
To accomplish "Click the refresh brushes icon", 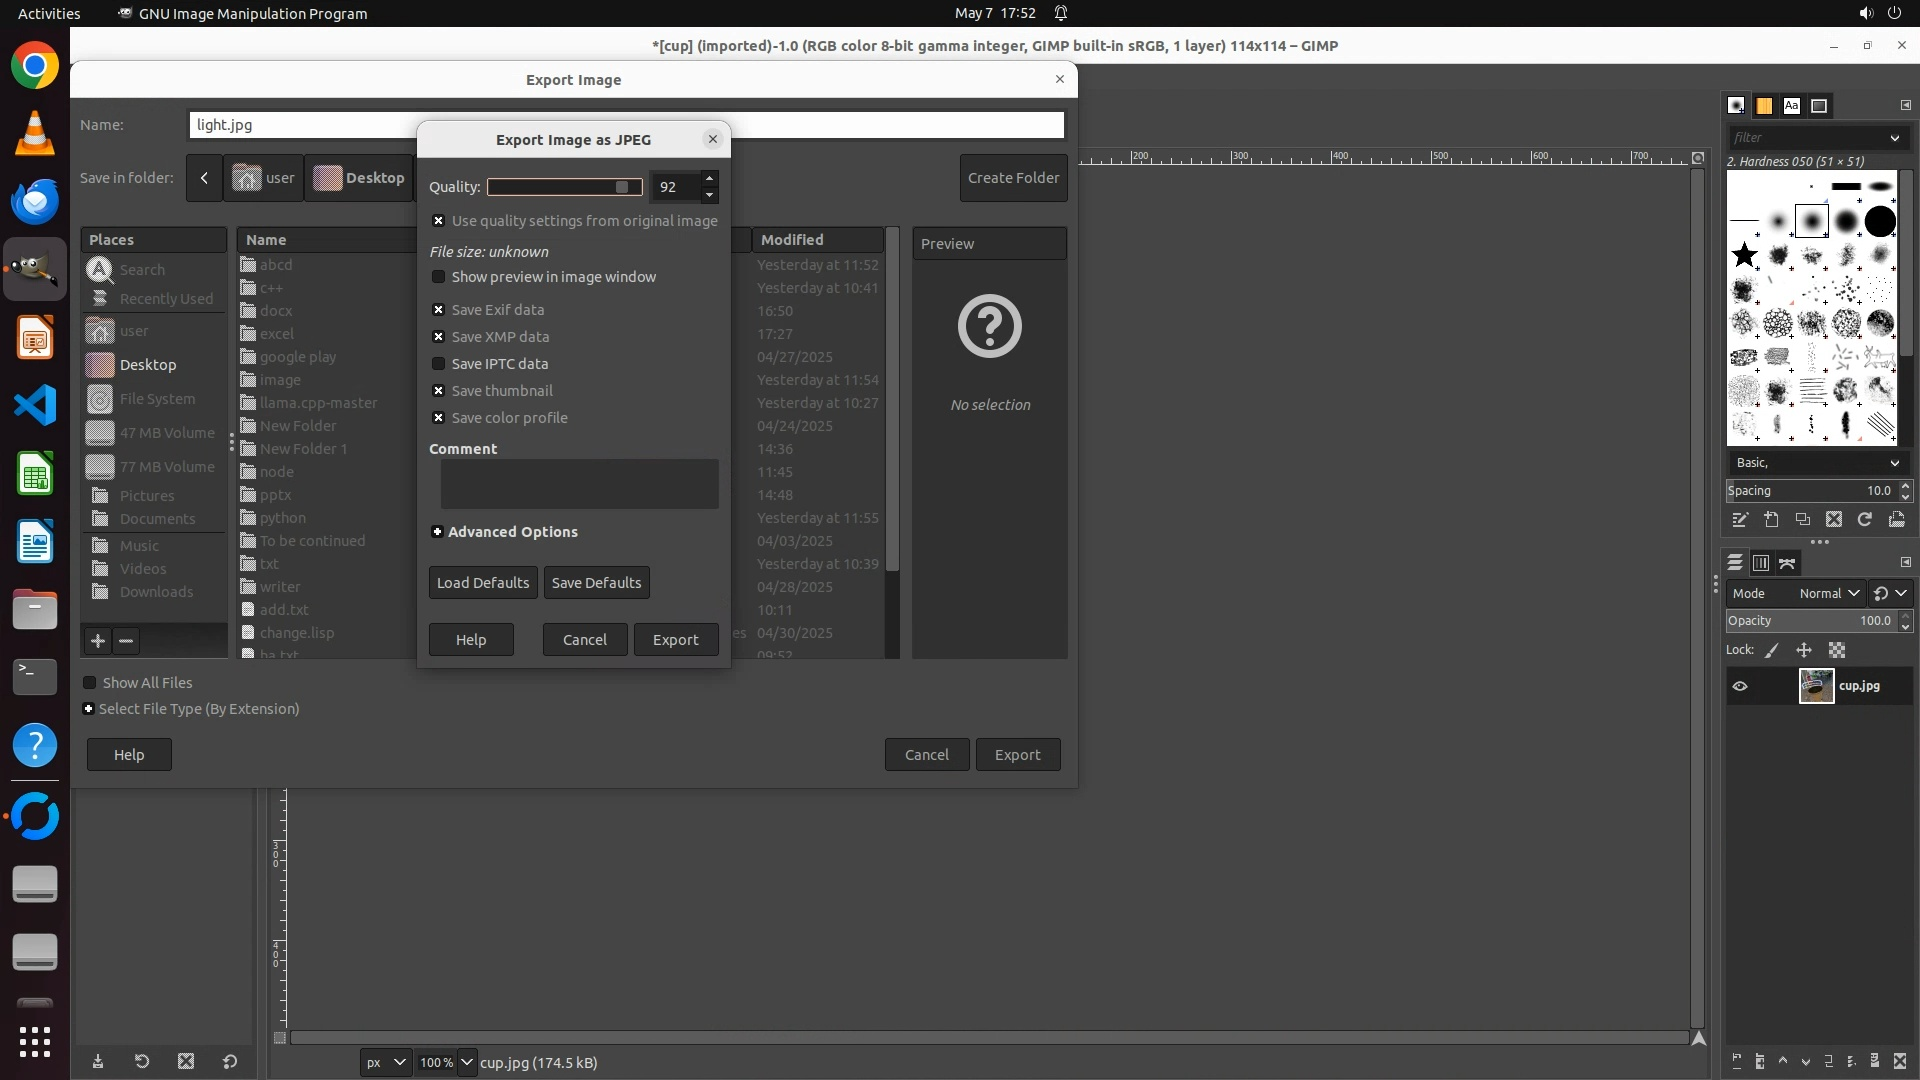I will [1865, 519].
